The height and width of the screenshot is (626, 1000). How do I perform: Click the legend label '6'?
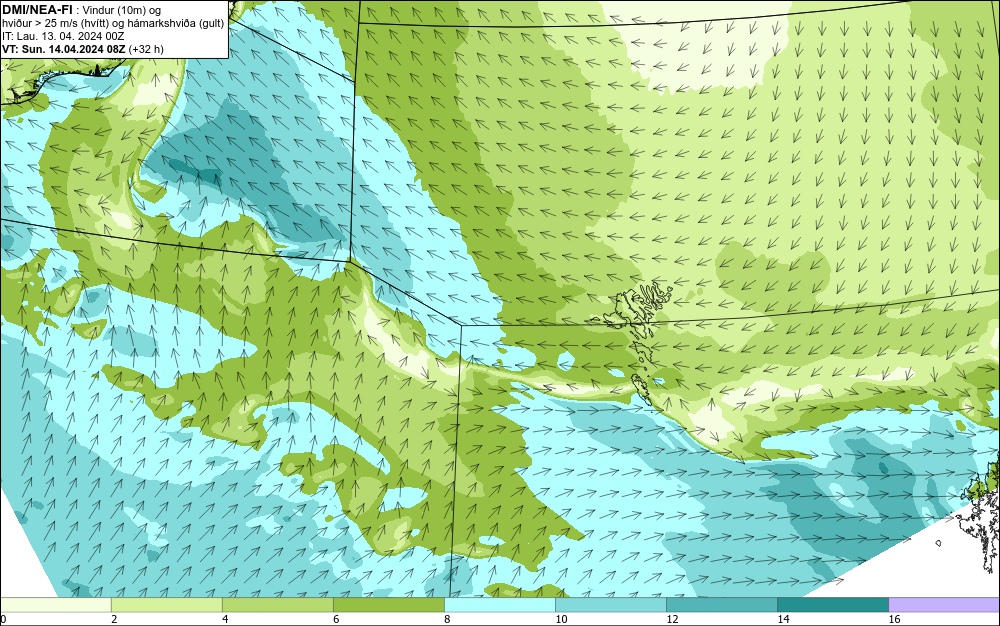click(x=336, y=619)
